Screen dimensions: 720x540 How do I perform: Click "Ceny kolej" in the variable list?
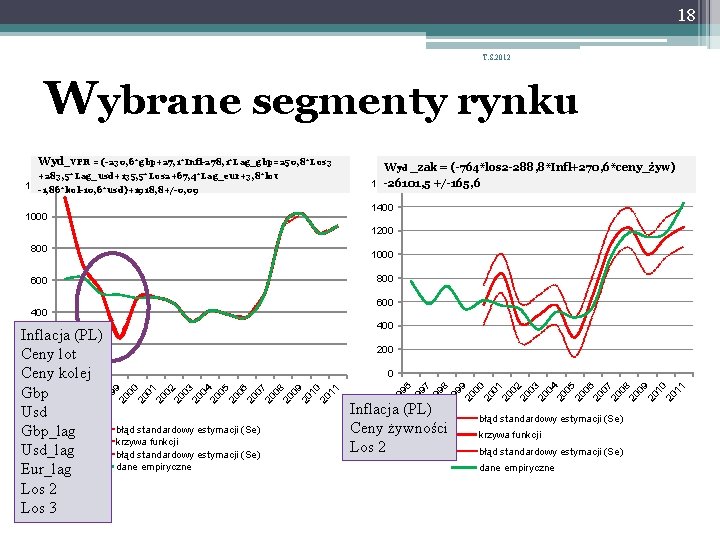(x=56, y=373)
